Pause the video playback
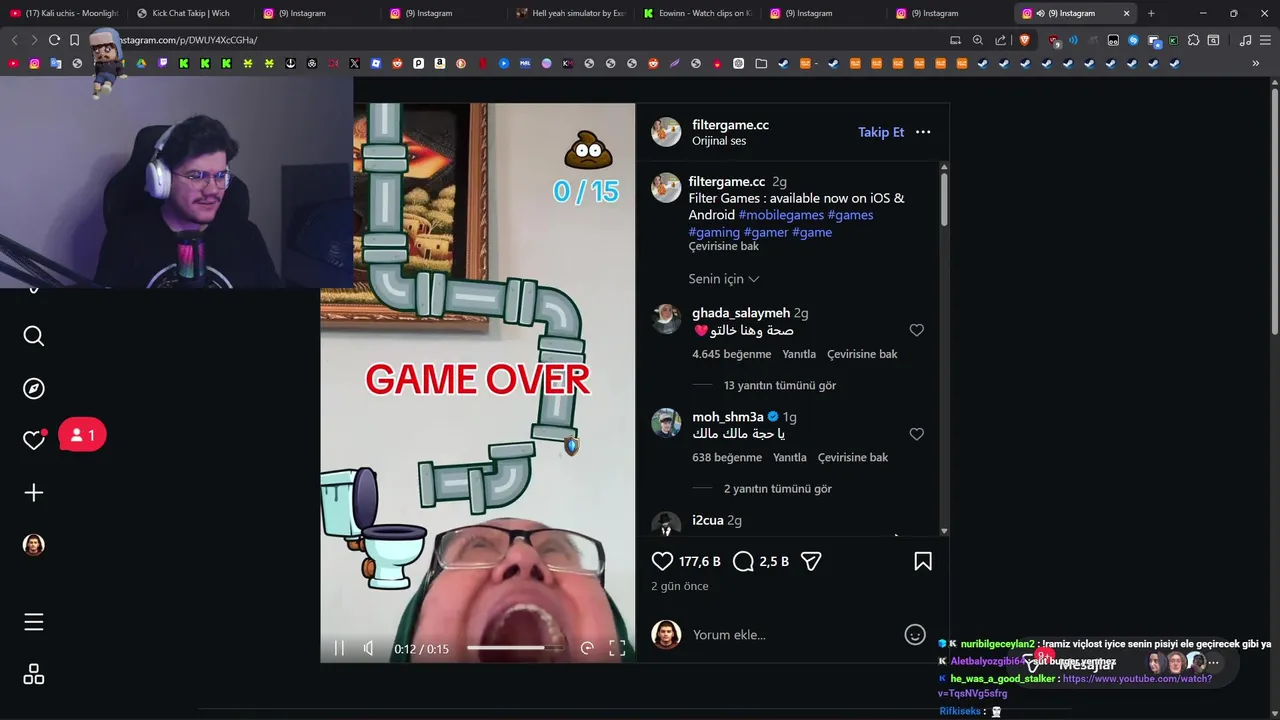Screen dimensions: 1280x720 pyautogui.click(x=339, y=648)
